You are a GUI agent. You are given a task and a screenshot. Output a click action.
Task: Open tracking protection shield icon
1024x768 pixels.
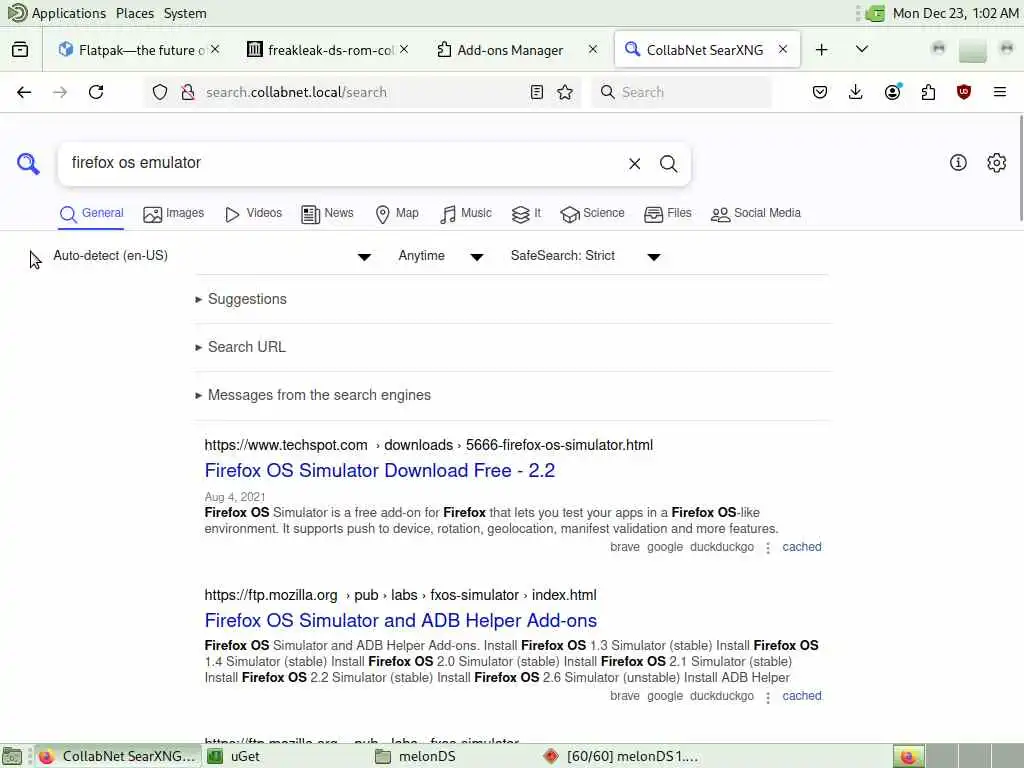160,92
